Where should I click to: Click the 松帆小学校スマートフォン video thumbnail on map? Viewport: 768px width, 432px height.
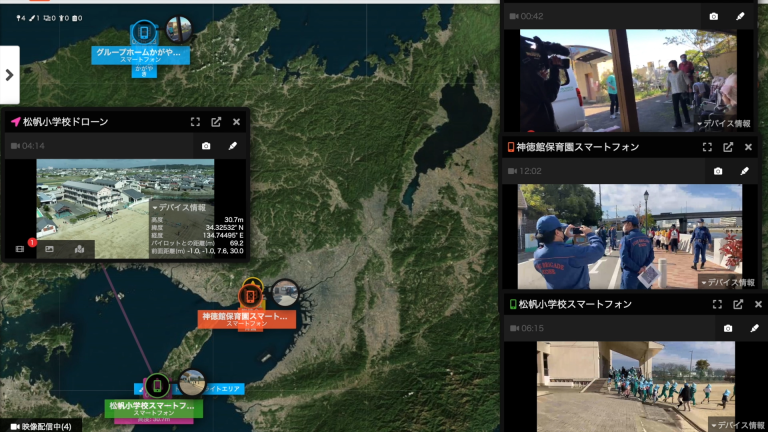pyautogui.click(x=192, y=382)
